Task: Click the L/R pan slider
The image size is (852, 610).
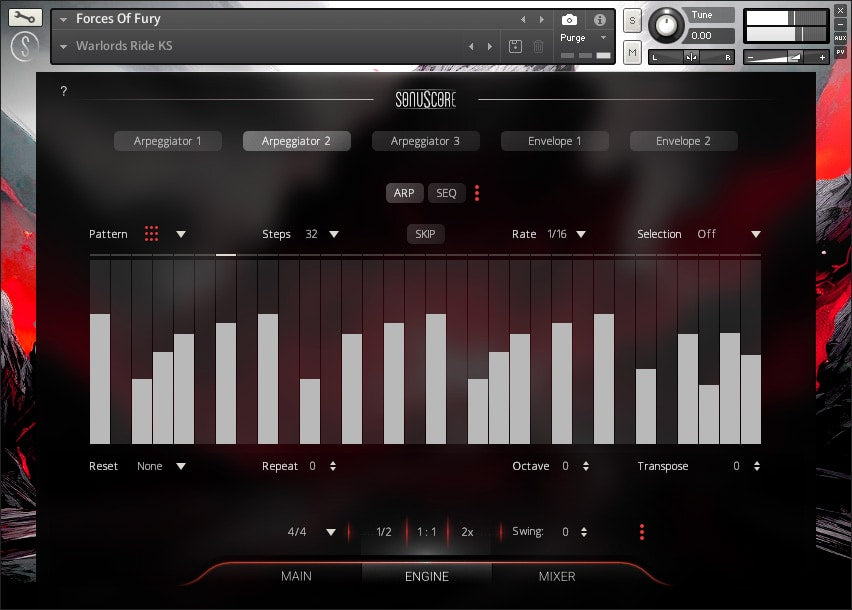Action: 691,57
